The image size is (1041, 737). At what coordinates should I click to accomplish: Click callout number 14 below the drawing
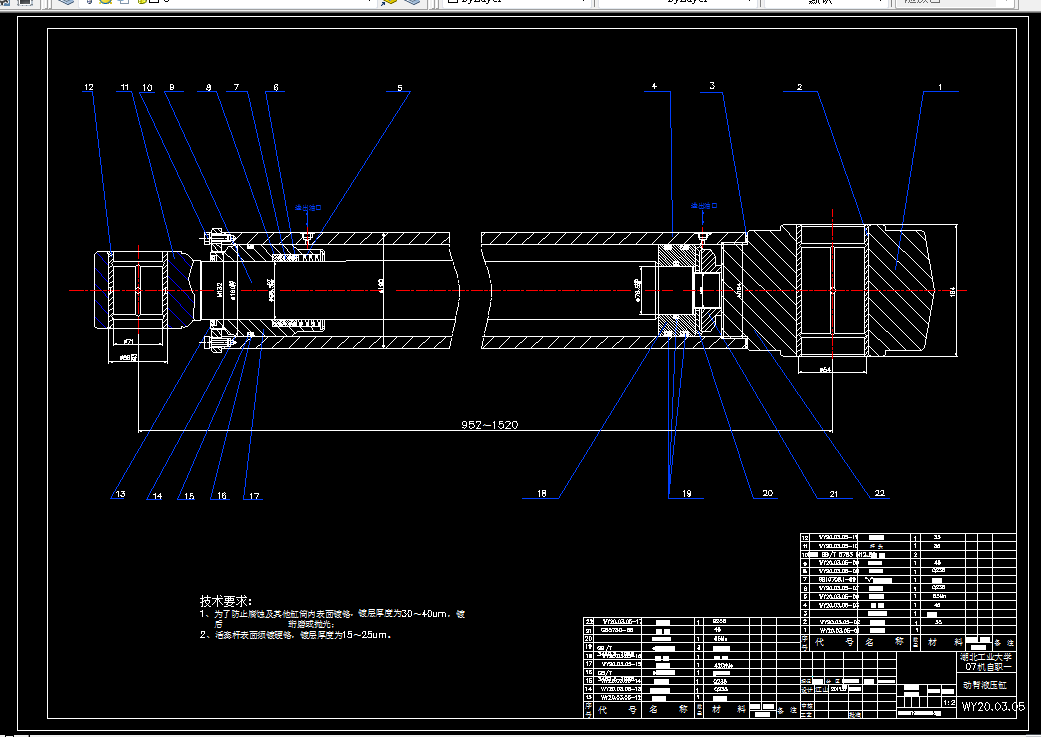tap(157, 495)
